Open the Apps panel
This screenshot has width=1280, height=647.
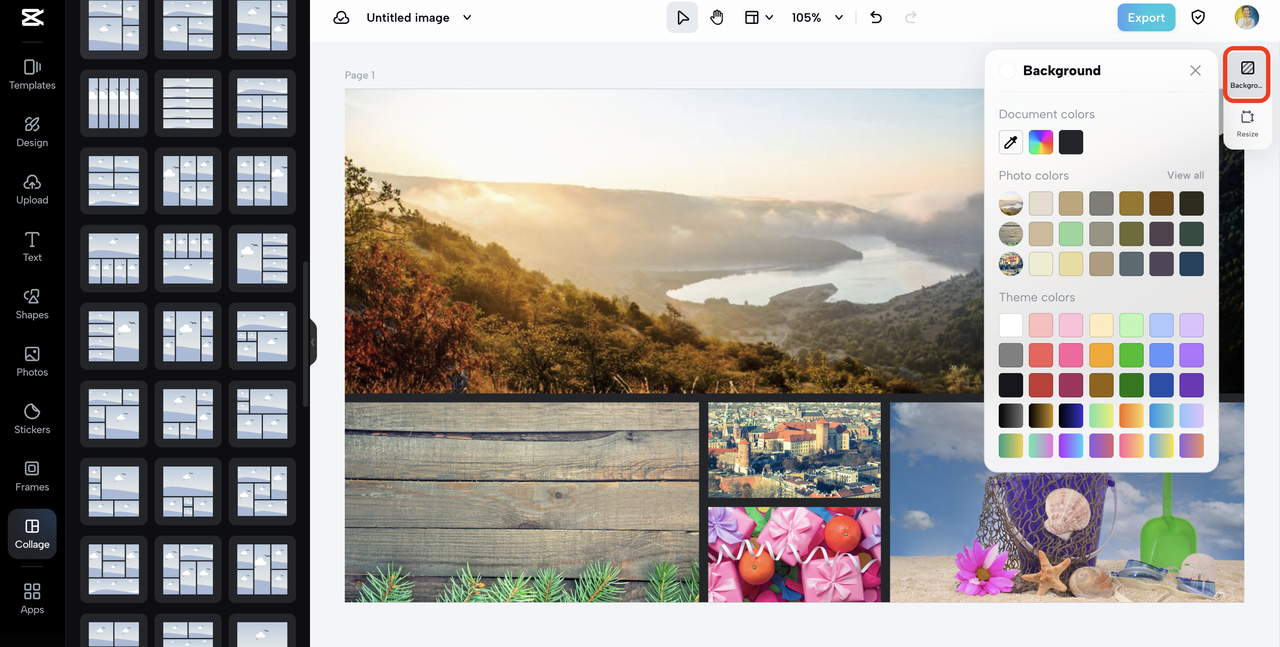tap(32, 598)
